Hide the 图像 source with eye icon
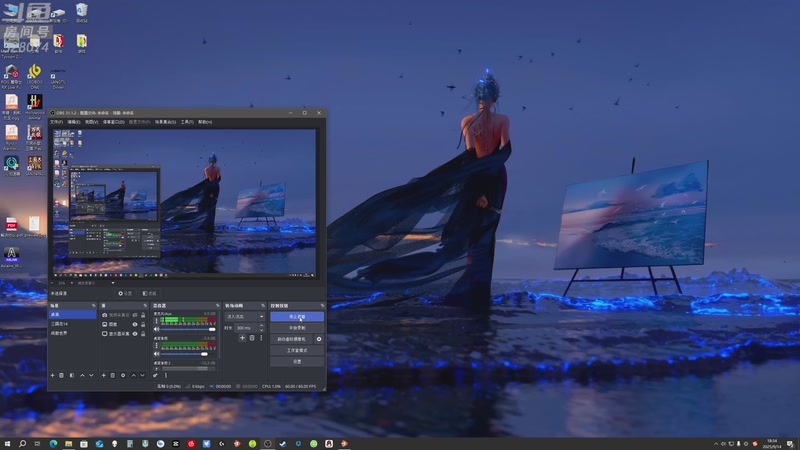 (135, 324)
